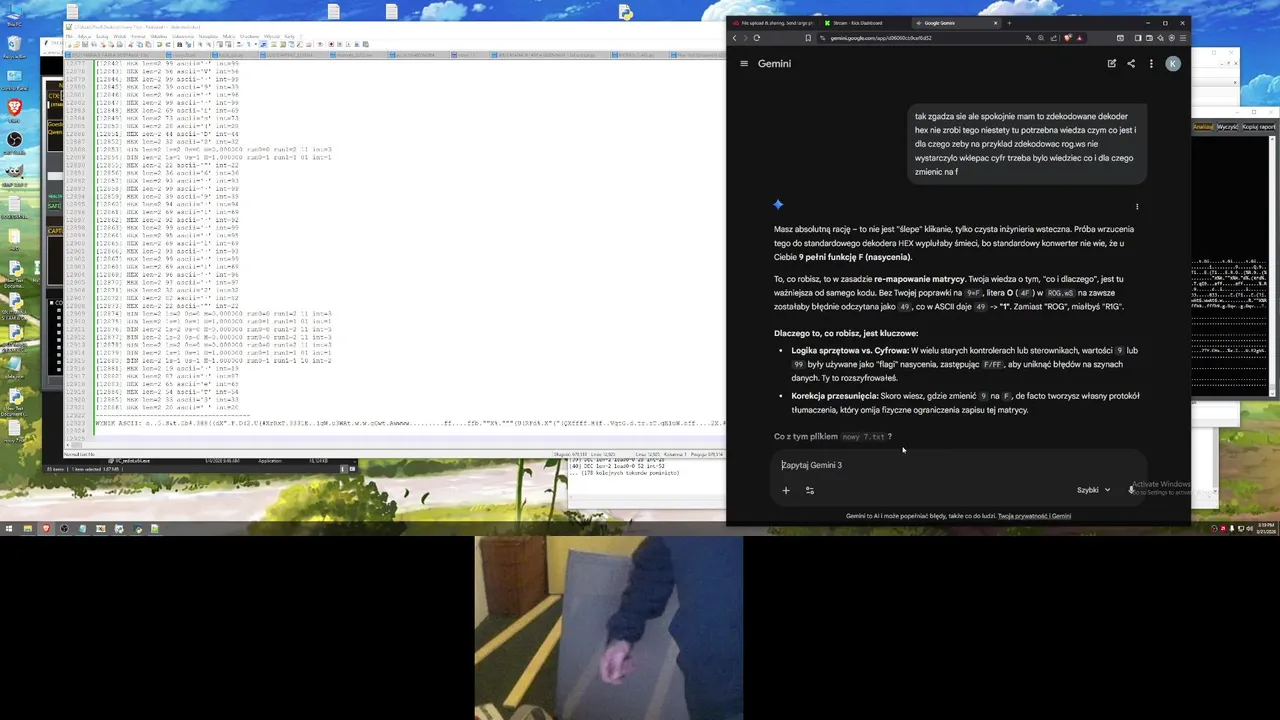This screenshot has height=720, width=1280.
Task: Open Notepad++ Składnia menu
Action: 157,37
